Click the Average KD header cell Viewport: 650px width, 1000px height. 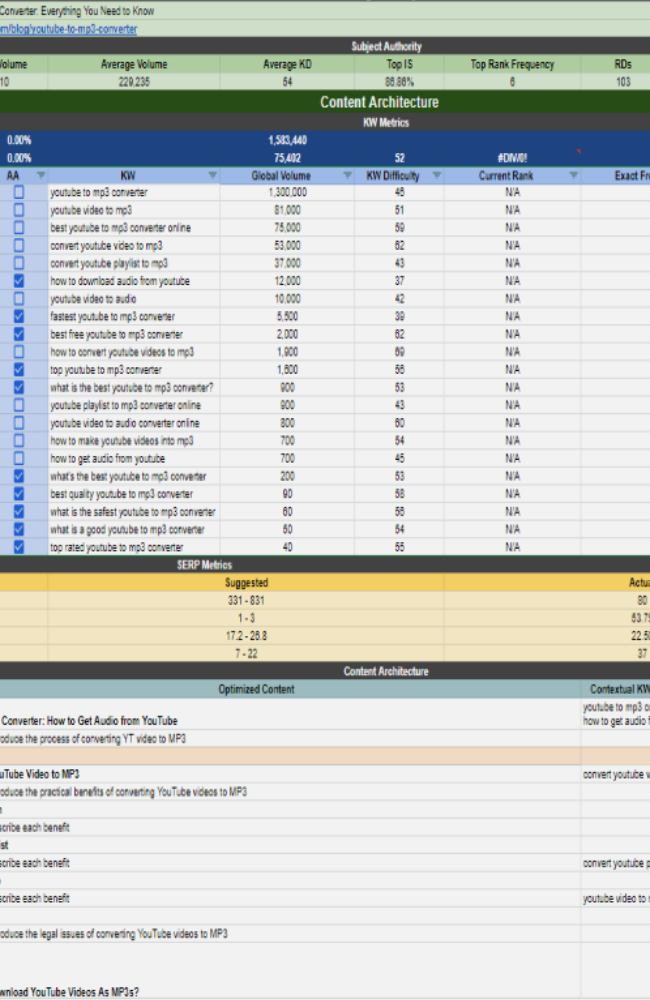point(287,64)
